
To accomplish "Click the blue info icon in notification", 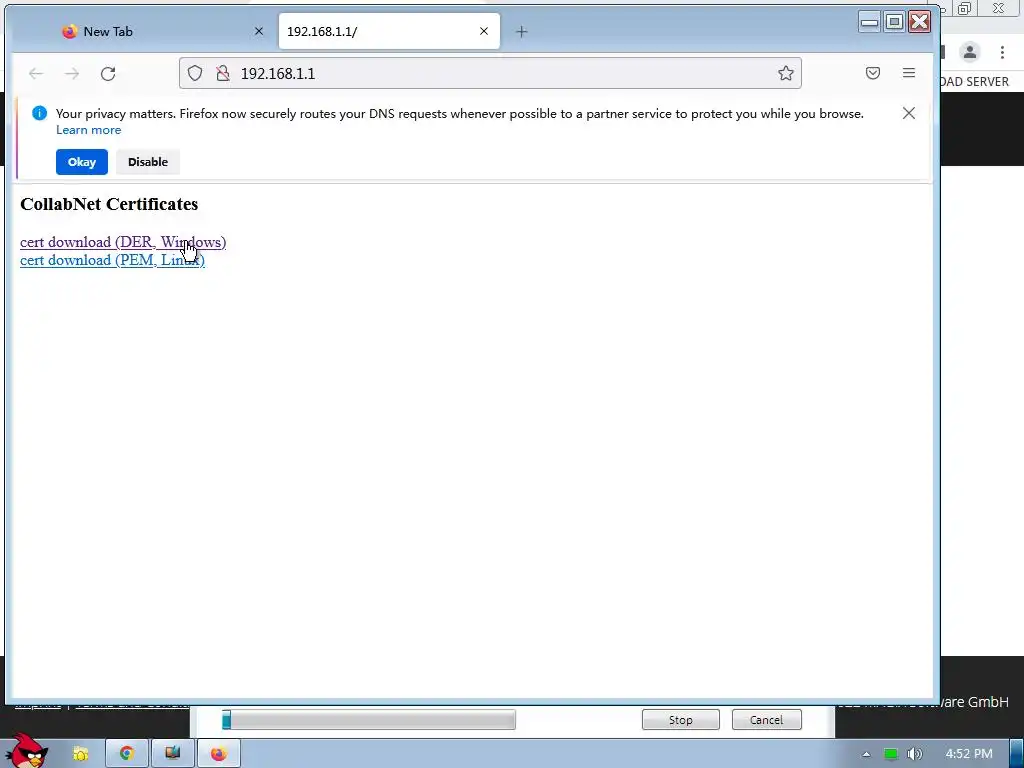I will 39,114.
